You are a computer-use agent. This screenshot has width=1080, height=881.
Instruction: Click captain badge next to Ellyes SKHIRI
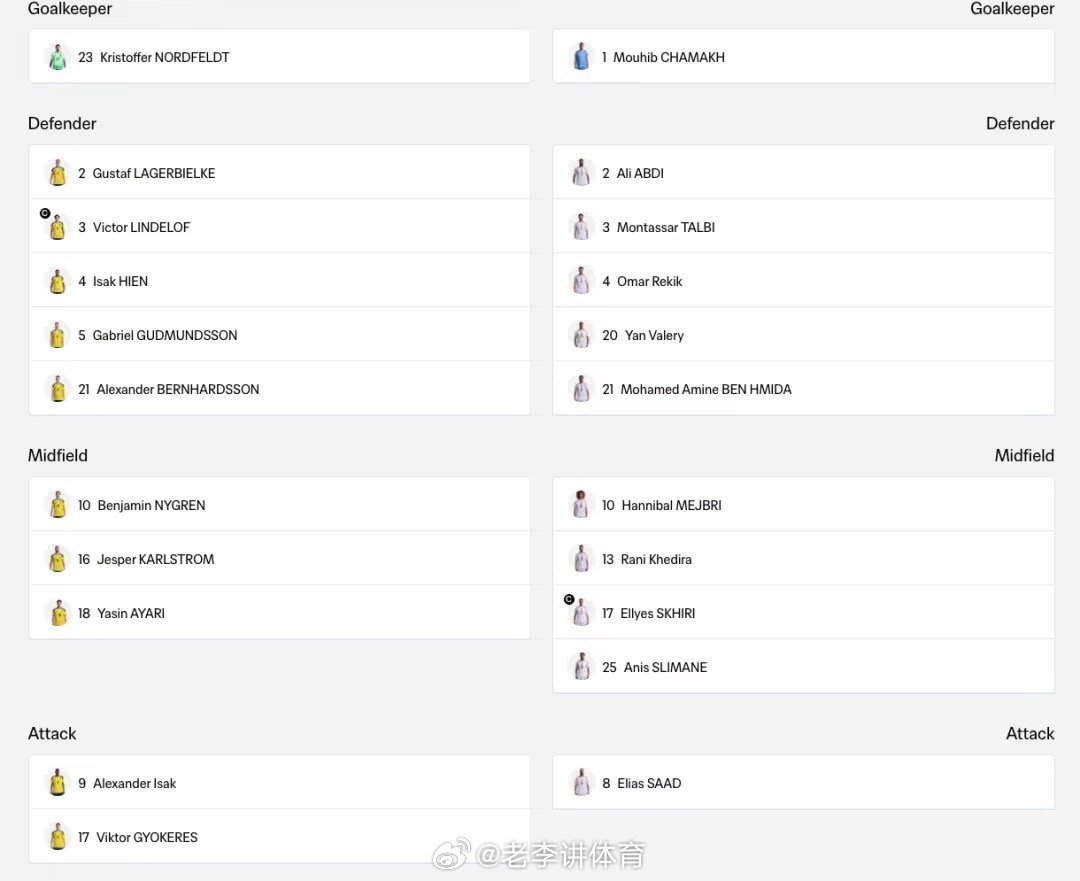pos(570,599)
